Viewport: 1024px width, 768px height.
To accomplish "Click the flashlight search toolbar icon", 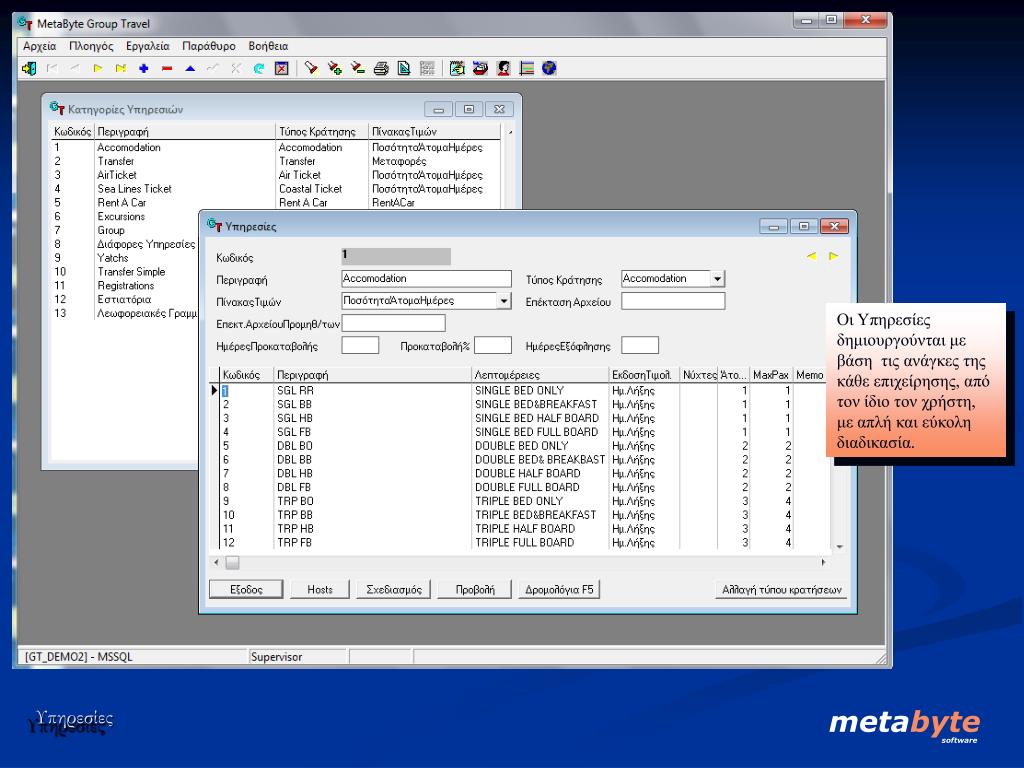I will coord(312,68).
